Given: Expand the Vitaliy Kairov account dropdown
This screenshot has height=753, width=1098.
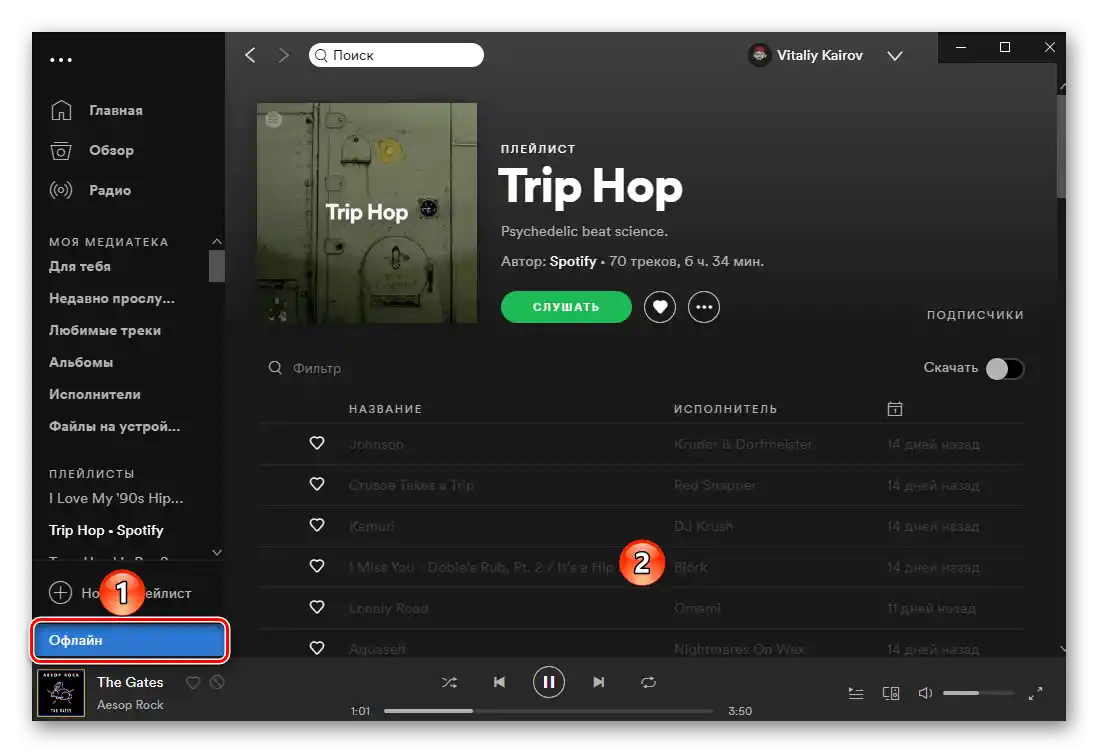Looking at the screenshot, I should click(x=895, y=55).
